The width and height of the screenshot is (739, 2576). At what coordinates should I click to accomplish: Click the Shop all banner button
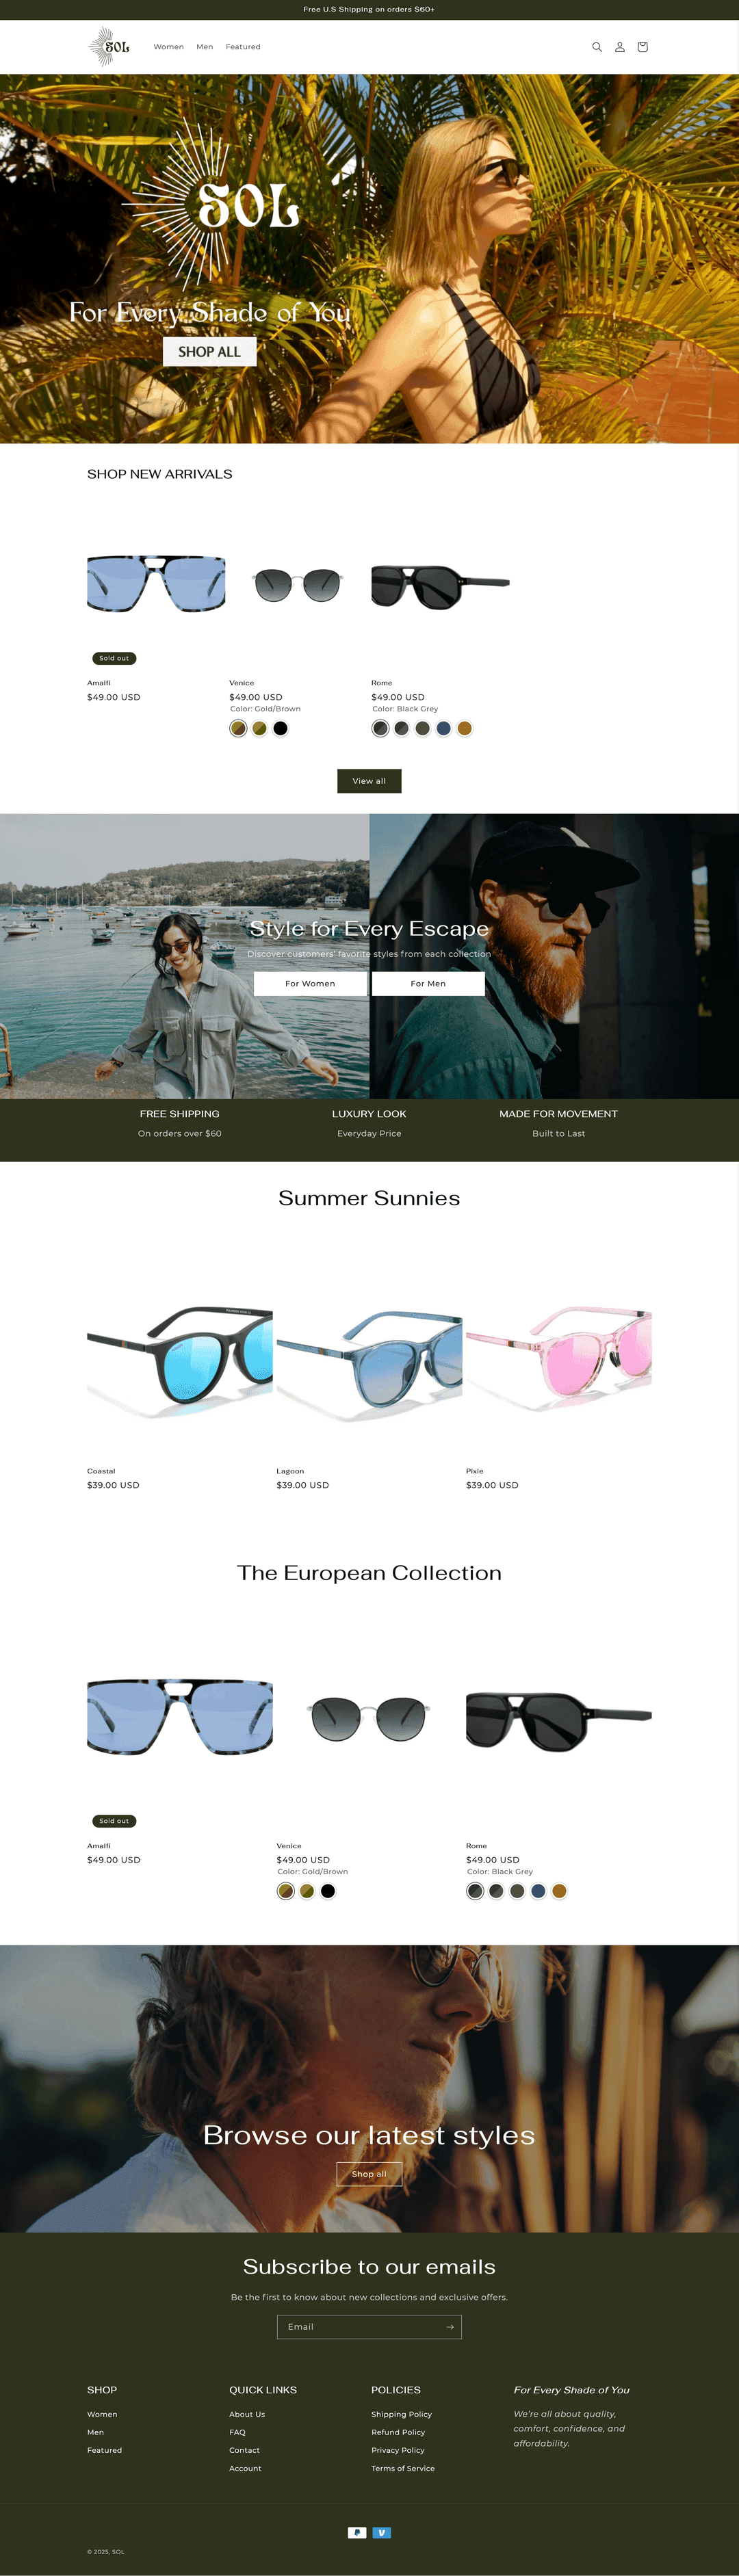(369, 2174)
